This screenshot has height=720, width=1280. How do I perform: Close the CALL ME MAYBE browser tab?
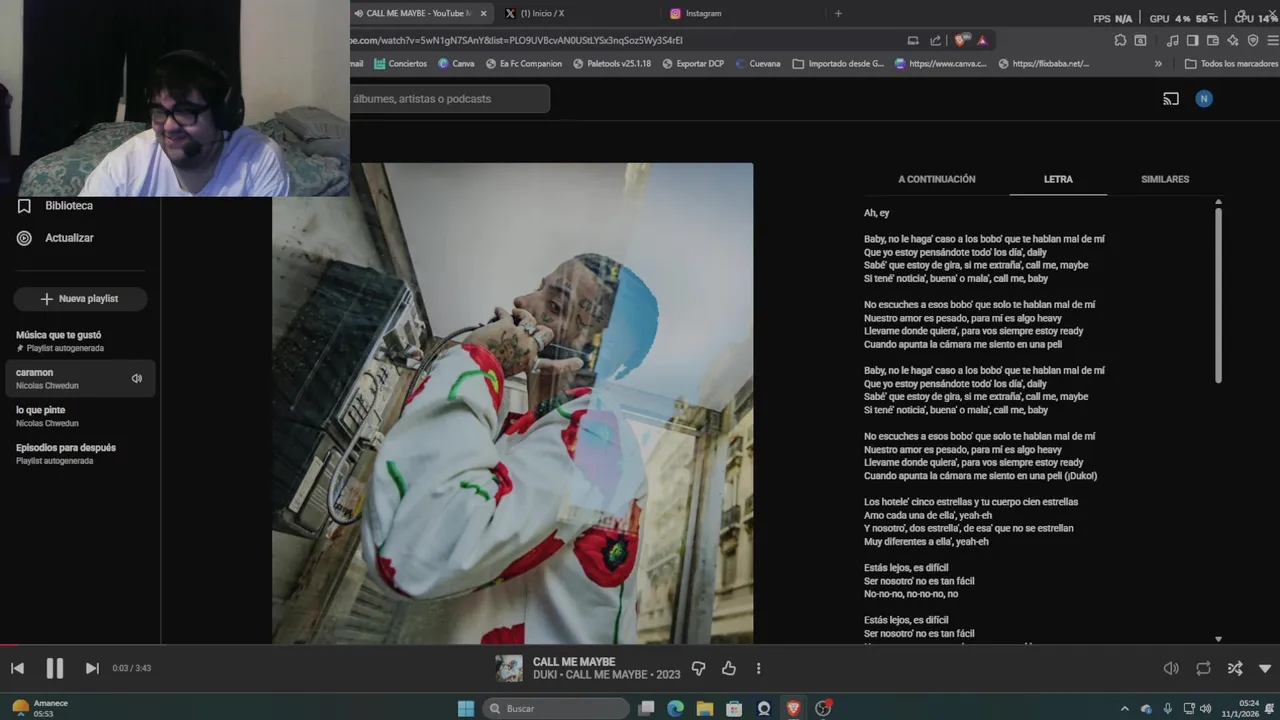[484, 13]
